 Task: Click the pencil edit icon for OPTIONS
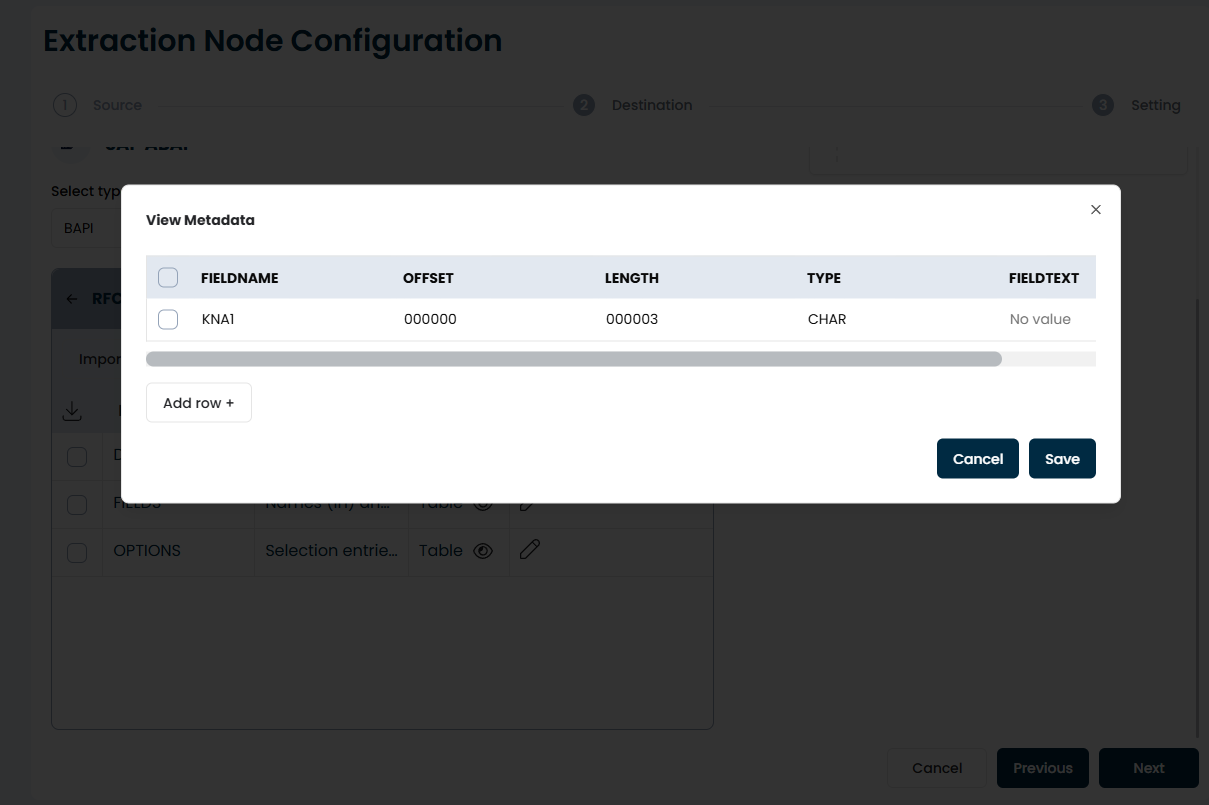[530, 549]
